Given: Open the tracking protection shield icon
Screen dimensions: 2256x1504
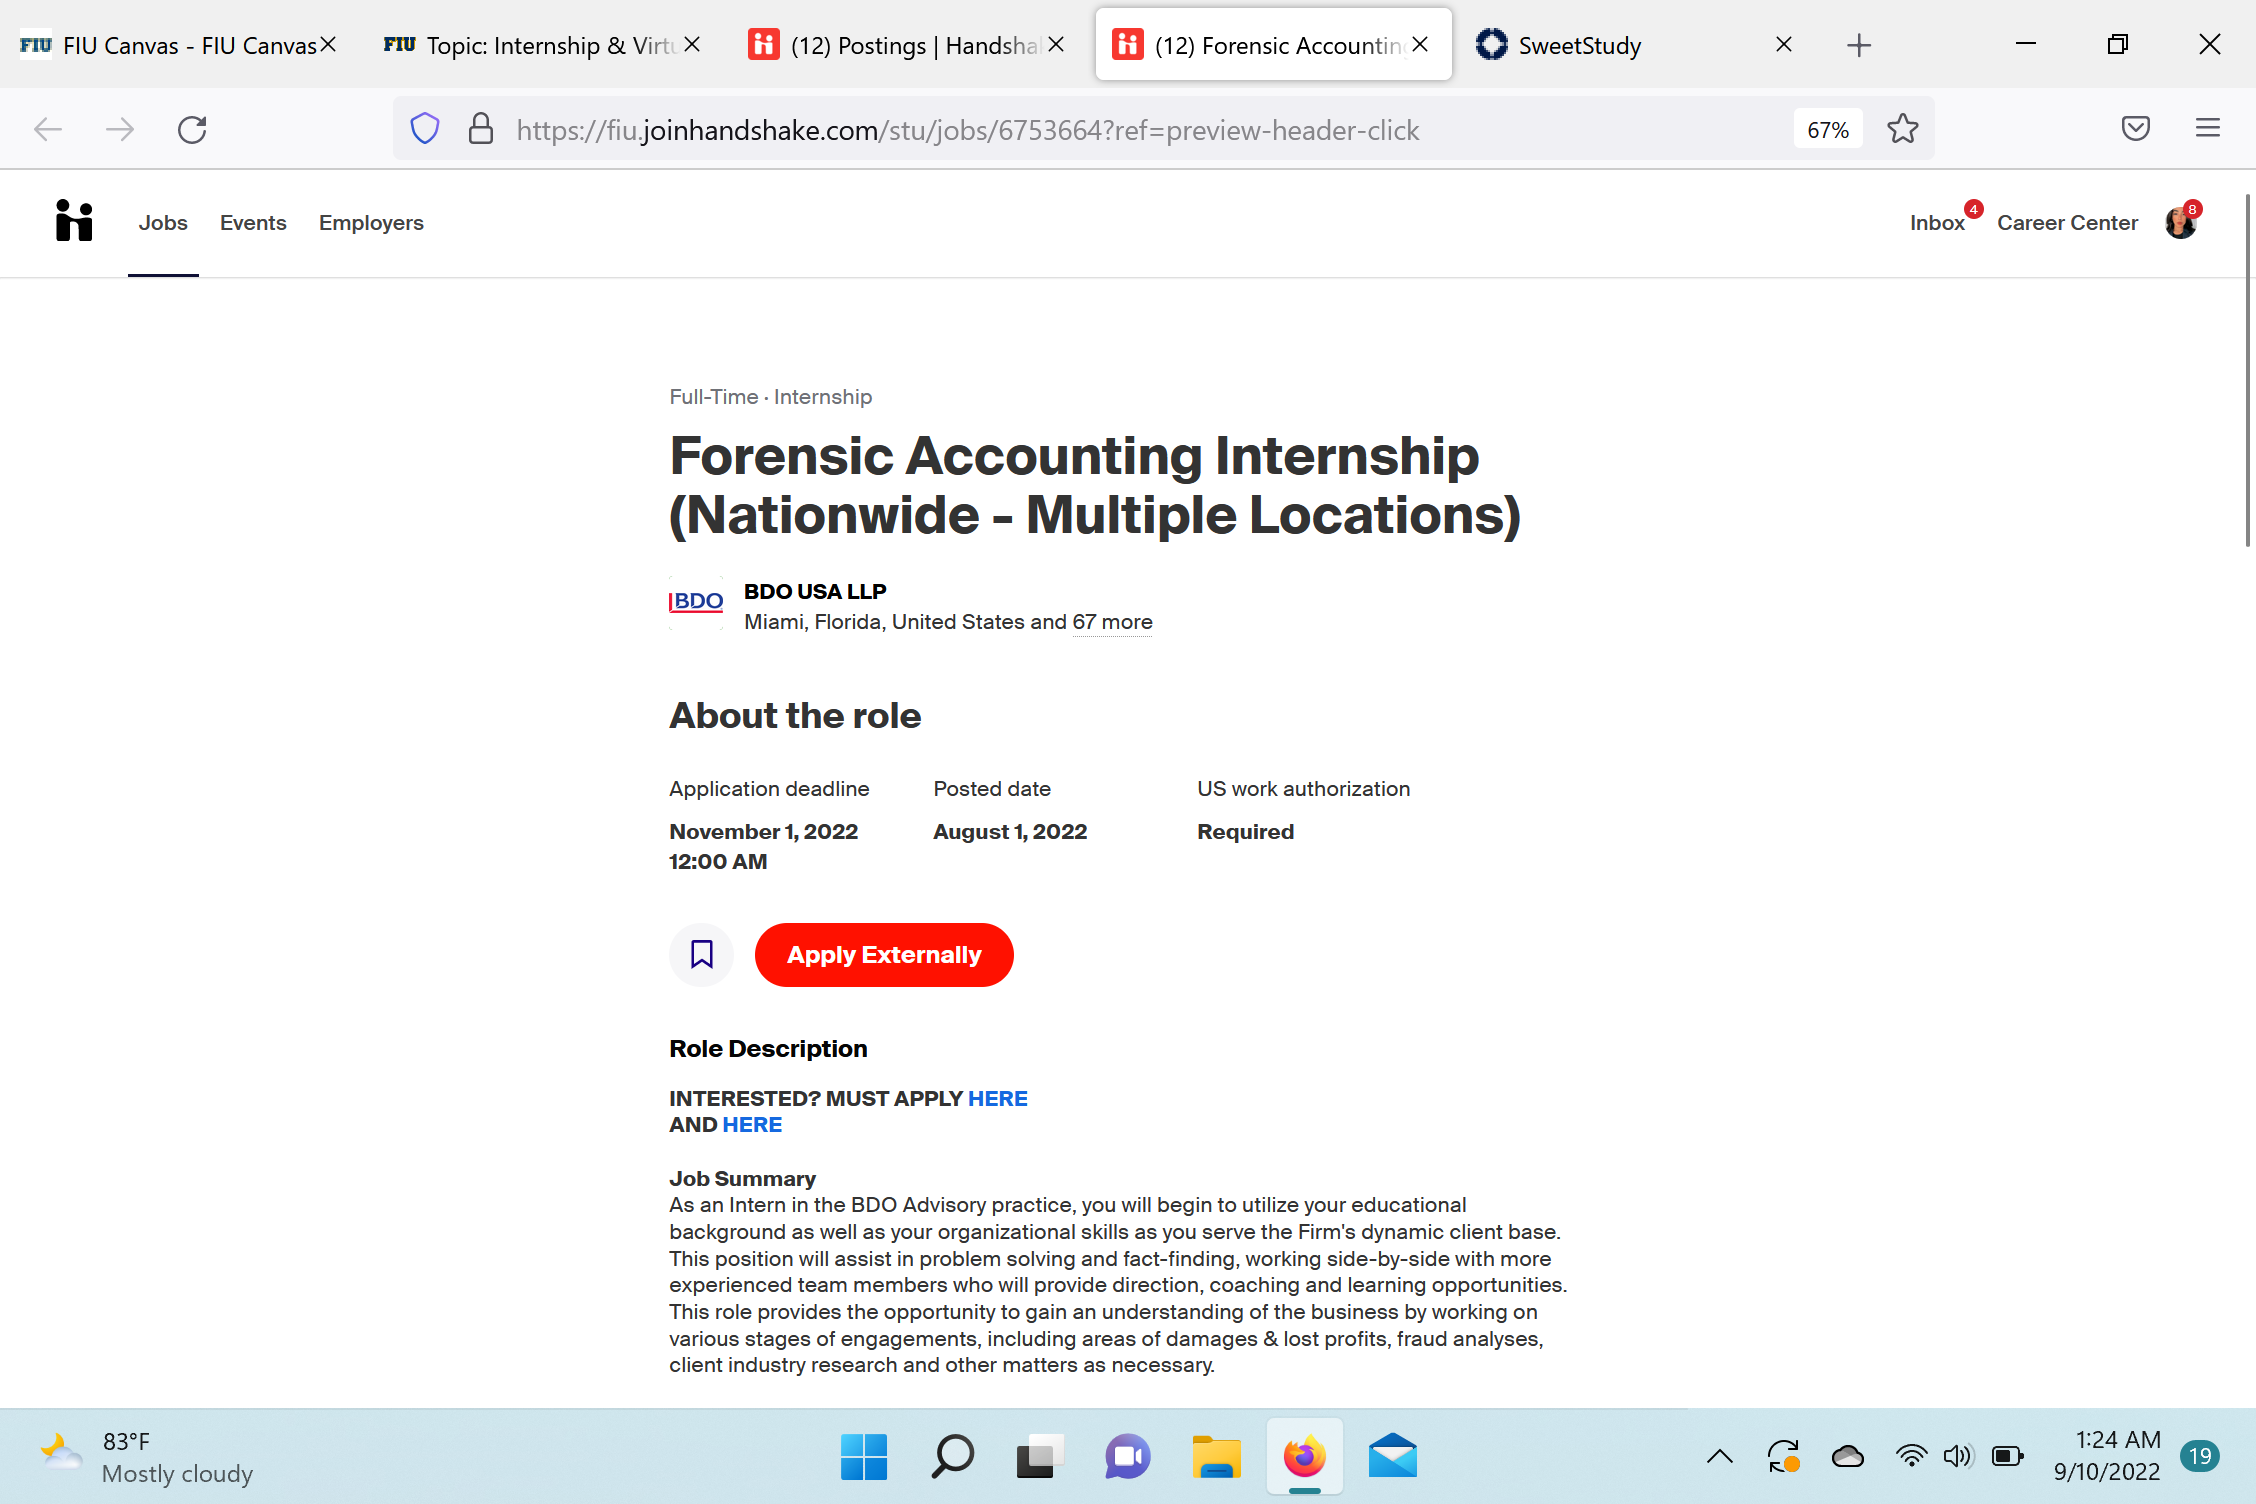Looking at the screenshot, I should pos(425,129).
